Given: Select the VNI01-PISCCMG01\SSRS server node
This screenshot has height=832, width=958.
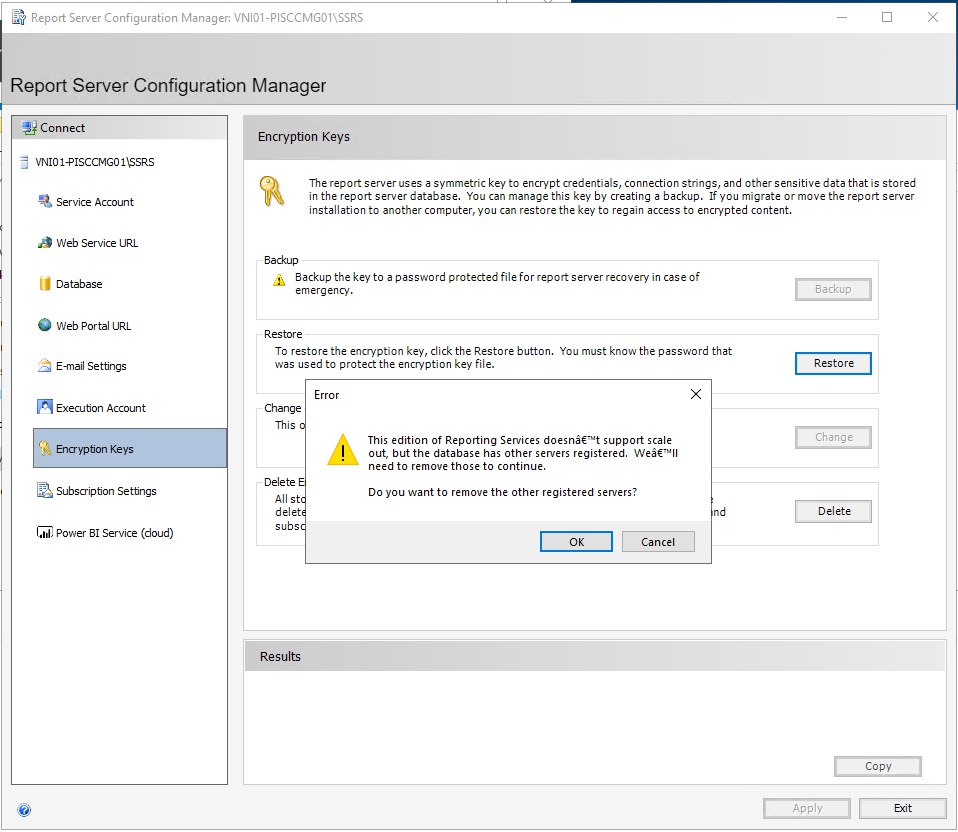Looking at the screenshot, I should coord(95,162).
